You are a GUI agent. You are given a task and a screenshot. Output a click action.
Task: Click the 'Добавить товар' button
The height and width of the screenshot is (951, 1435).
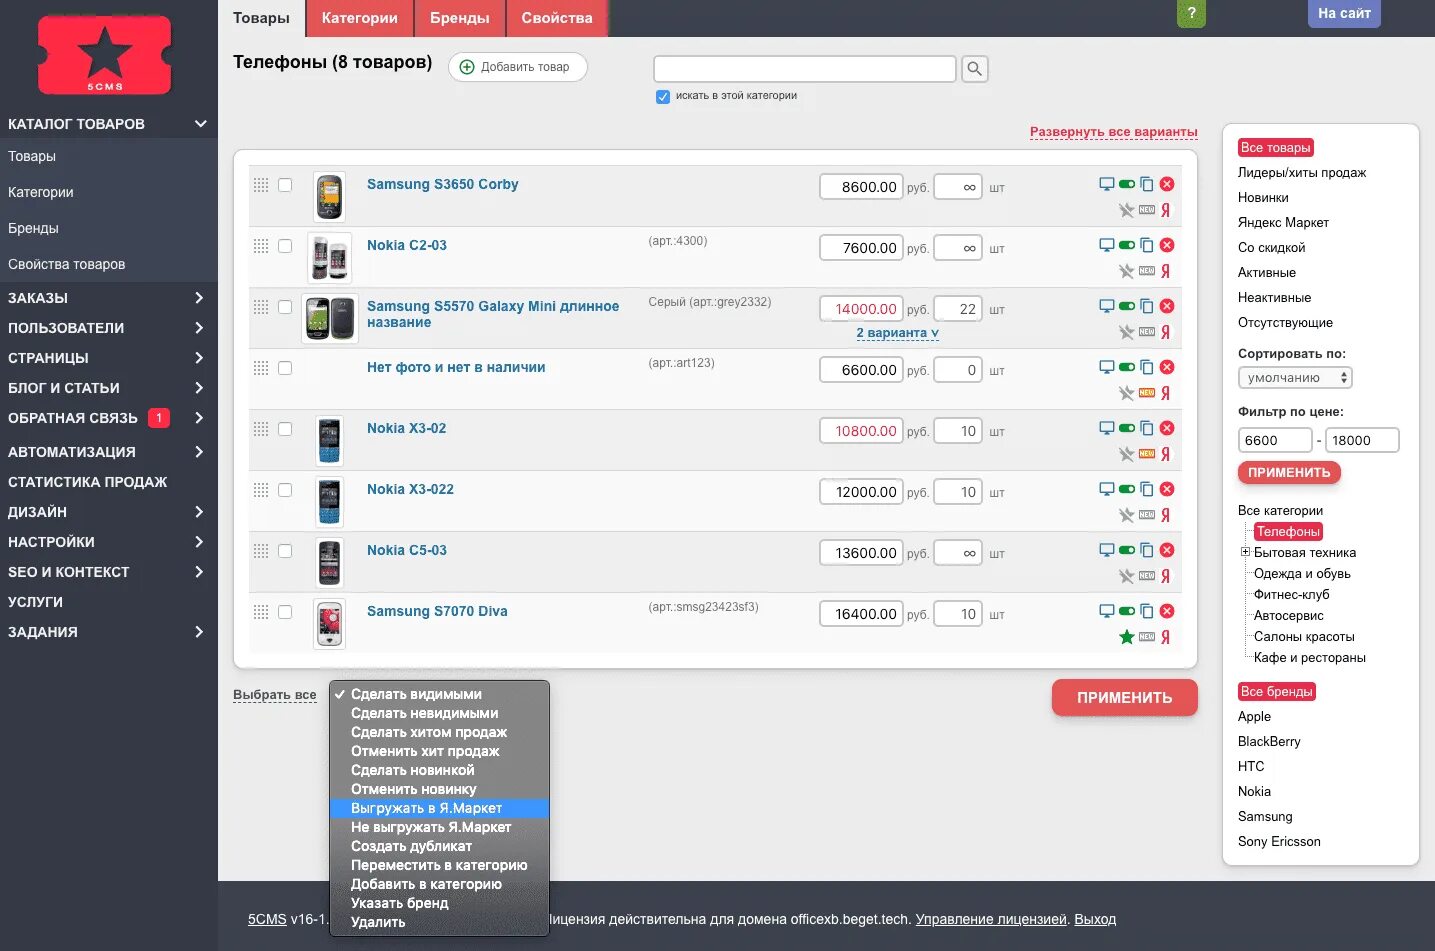[x=517, y=67]
